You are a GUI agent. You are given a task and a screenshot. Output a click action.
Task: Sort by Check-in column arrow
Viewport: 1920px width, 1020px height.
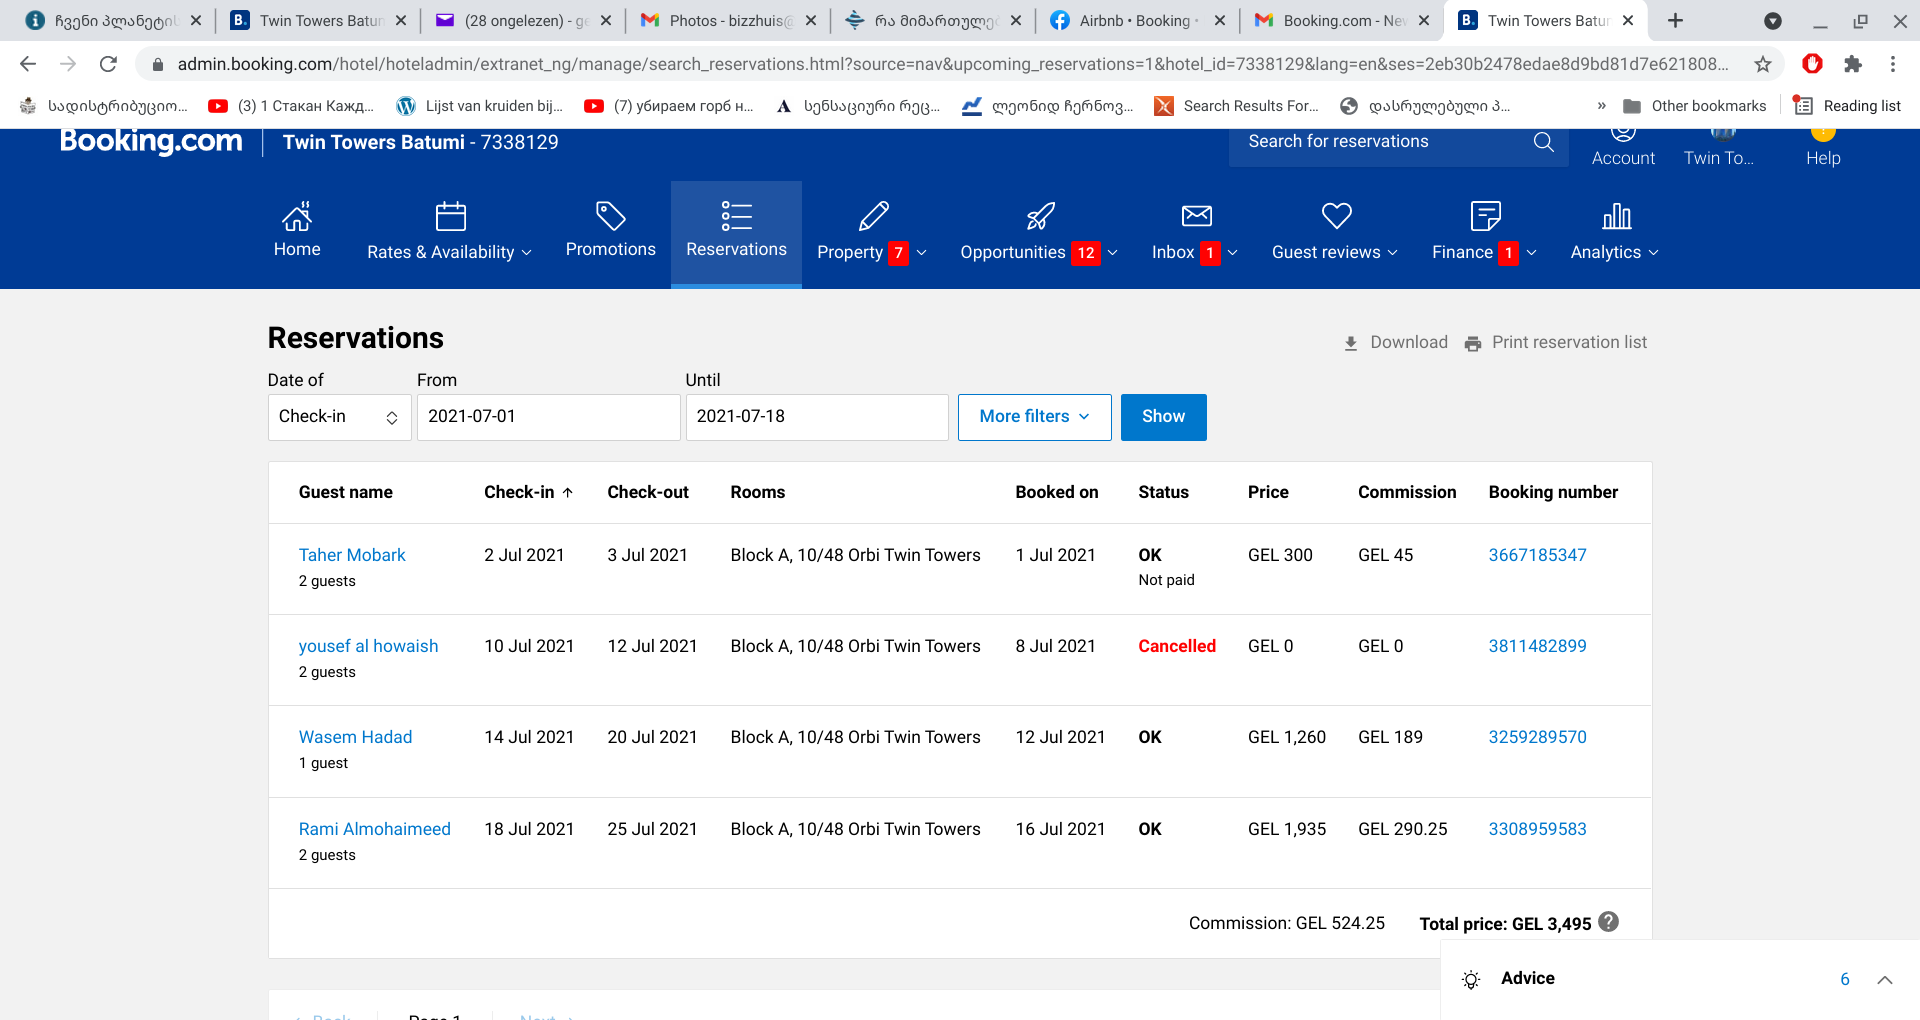[x=568, y=492]
